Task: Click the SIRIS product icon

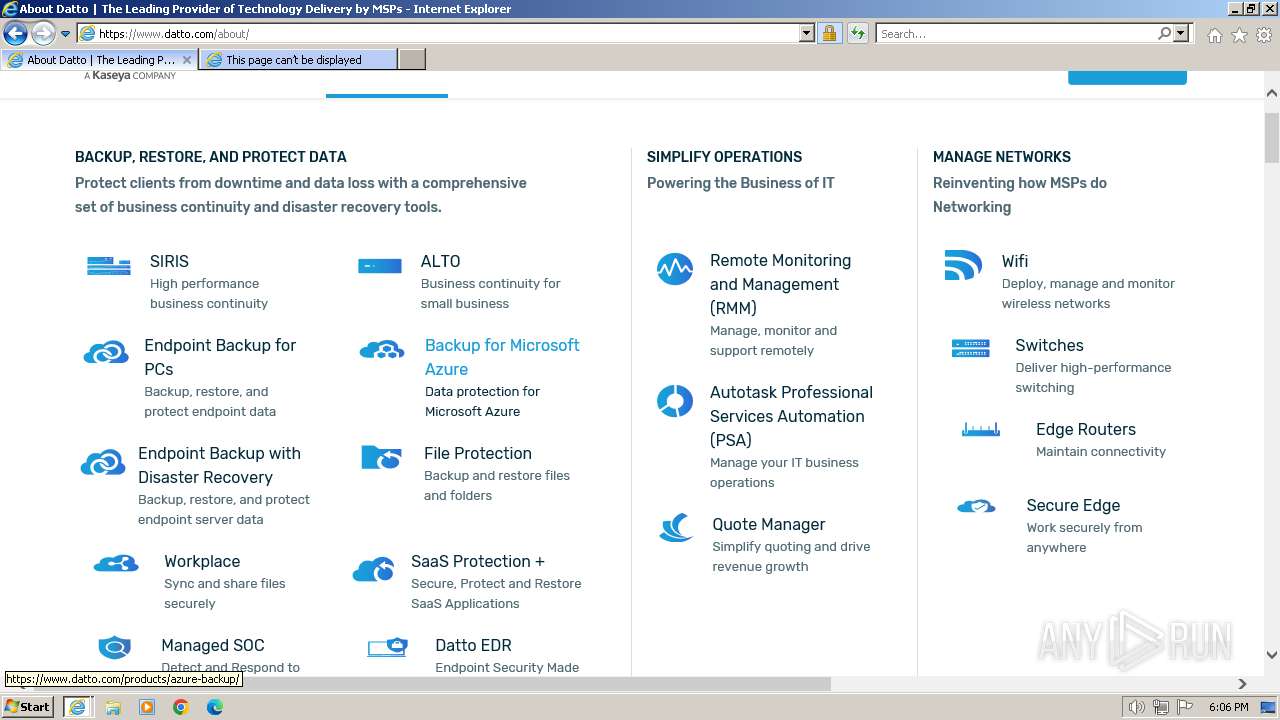Action: (108, 266)
